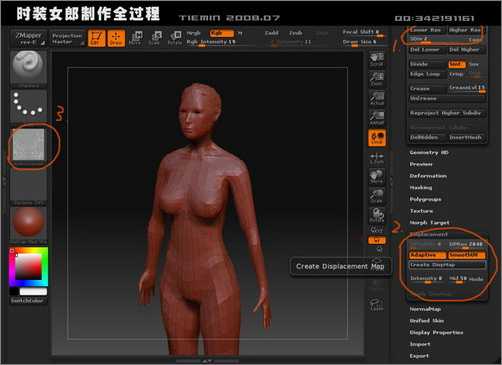Expand the Texture section
This screenshot has width=502, height=365.
[x=422, y=211]
